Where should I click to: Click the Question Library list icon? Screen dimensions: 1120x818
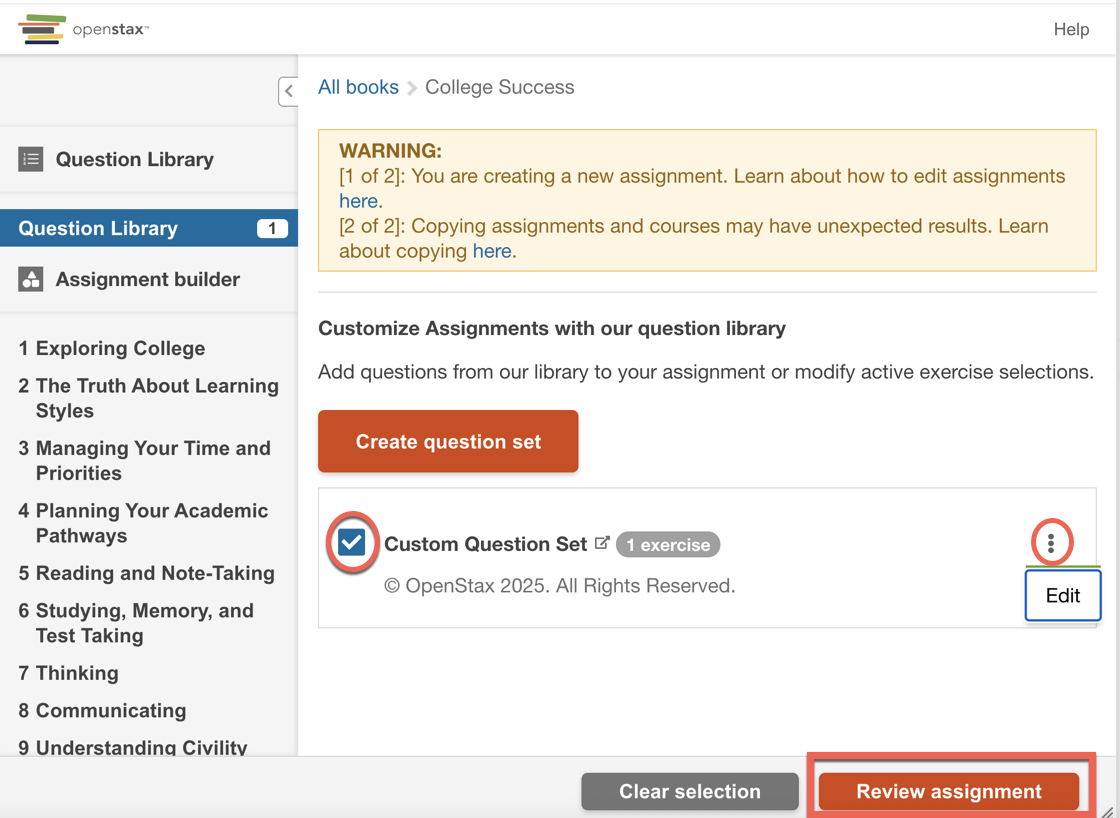click(x=31, y=159)
